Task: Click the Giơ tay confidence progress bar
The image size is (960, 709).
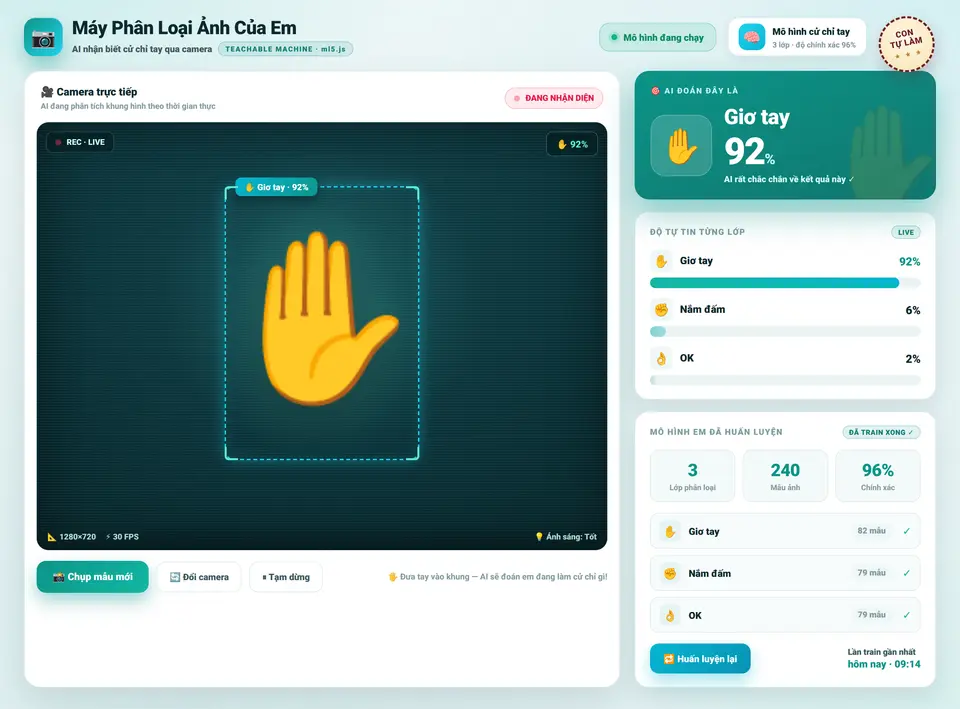Action: 785,283
